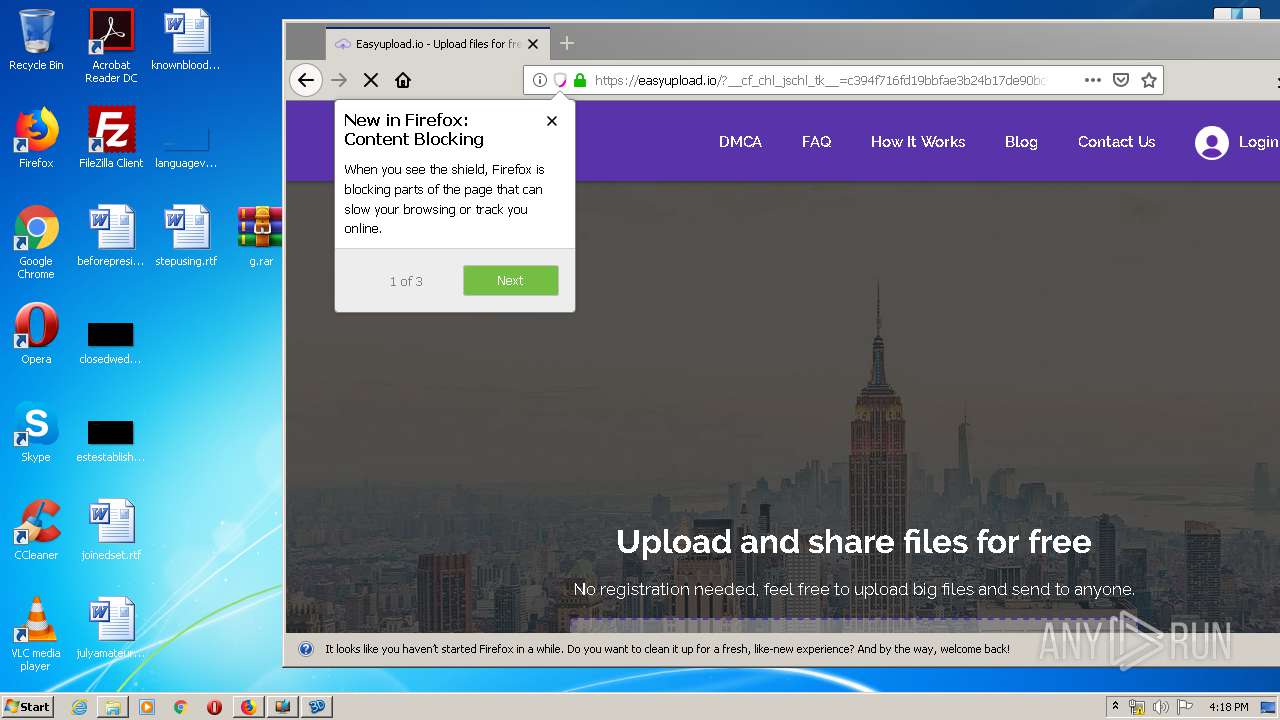Image resolution: width=1280 pixels, height=720 pixels.
Task: Click the Login user avatar icon
Action: pyautogui.click(x=1211, y=143)
